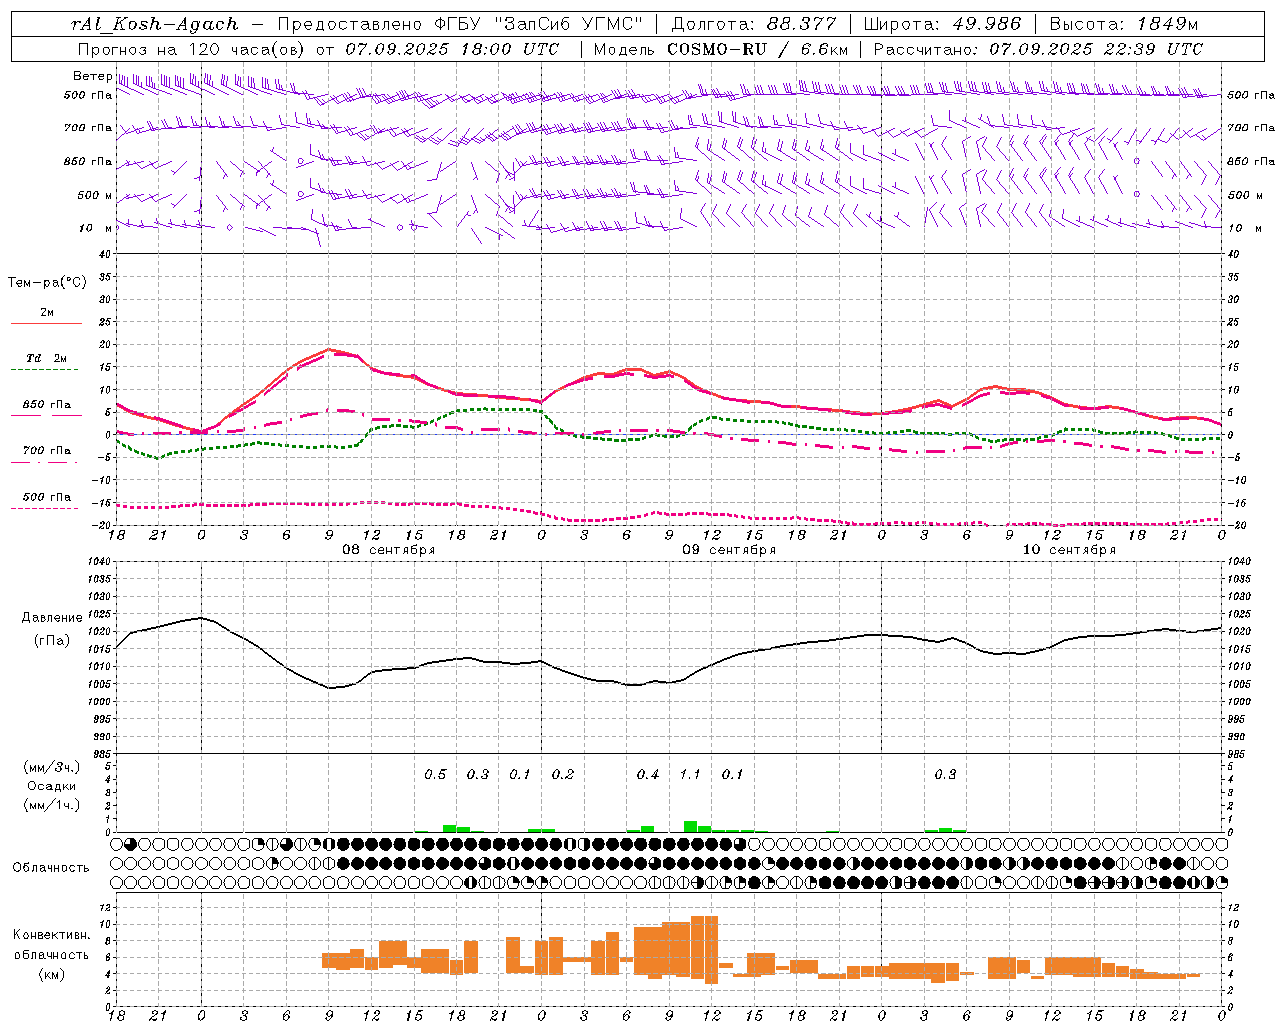Click the 08 сентября date label
The width and height of the screenshot is (1280, 1024).
(x=389, y=550)
